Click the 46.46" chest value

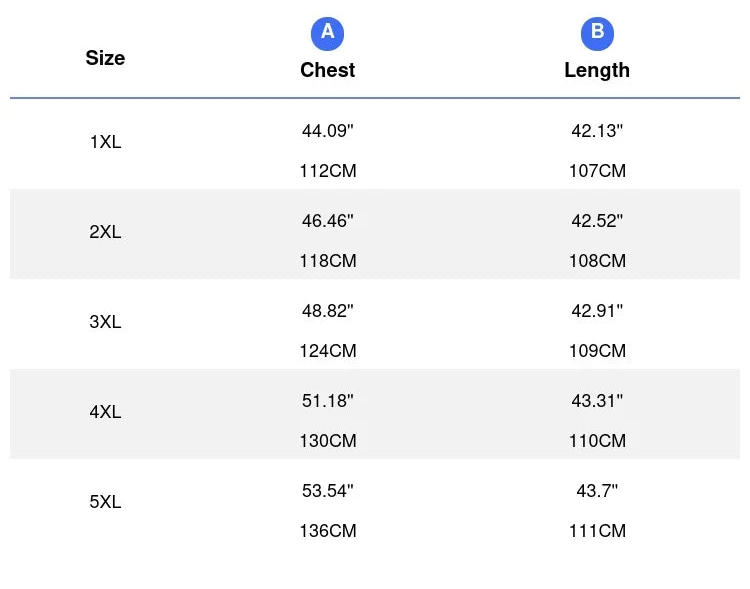[x=327, y=221]
